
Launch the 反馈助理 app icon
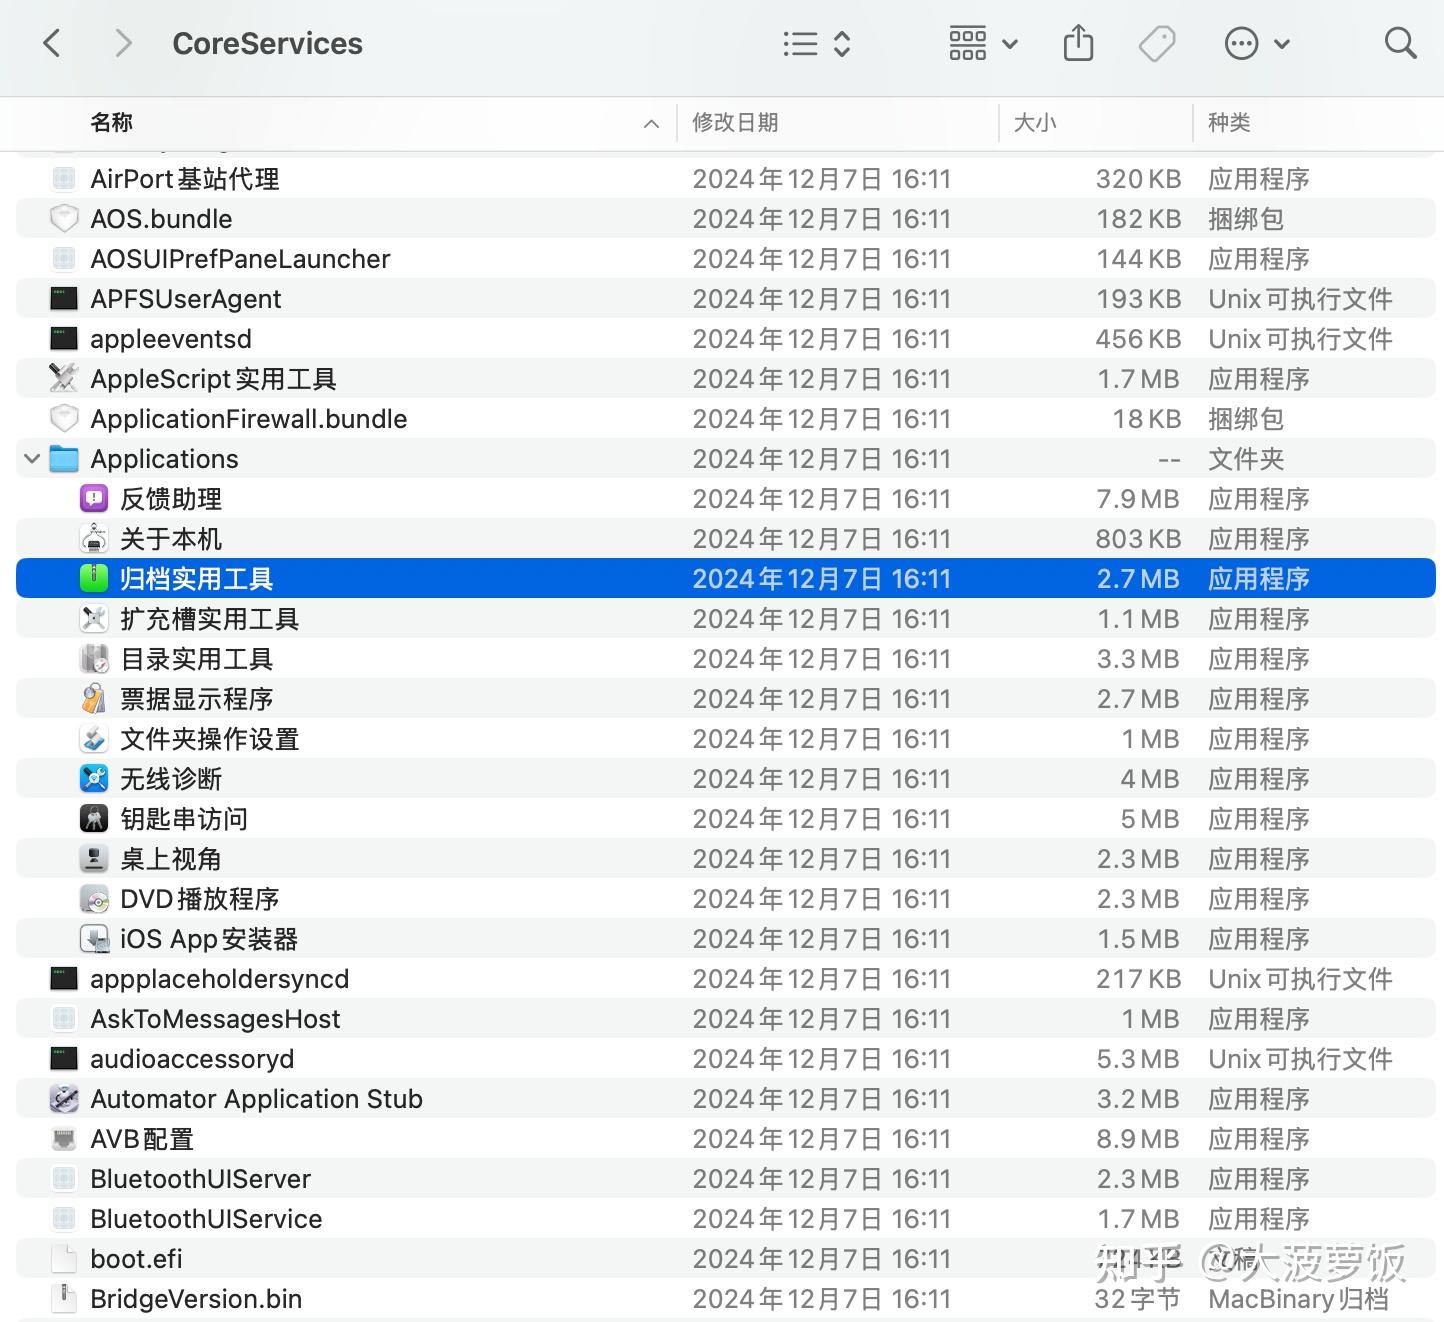[94, 498]
